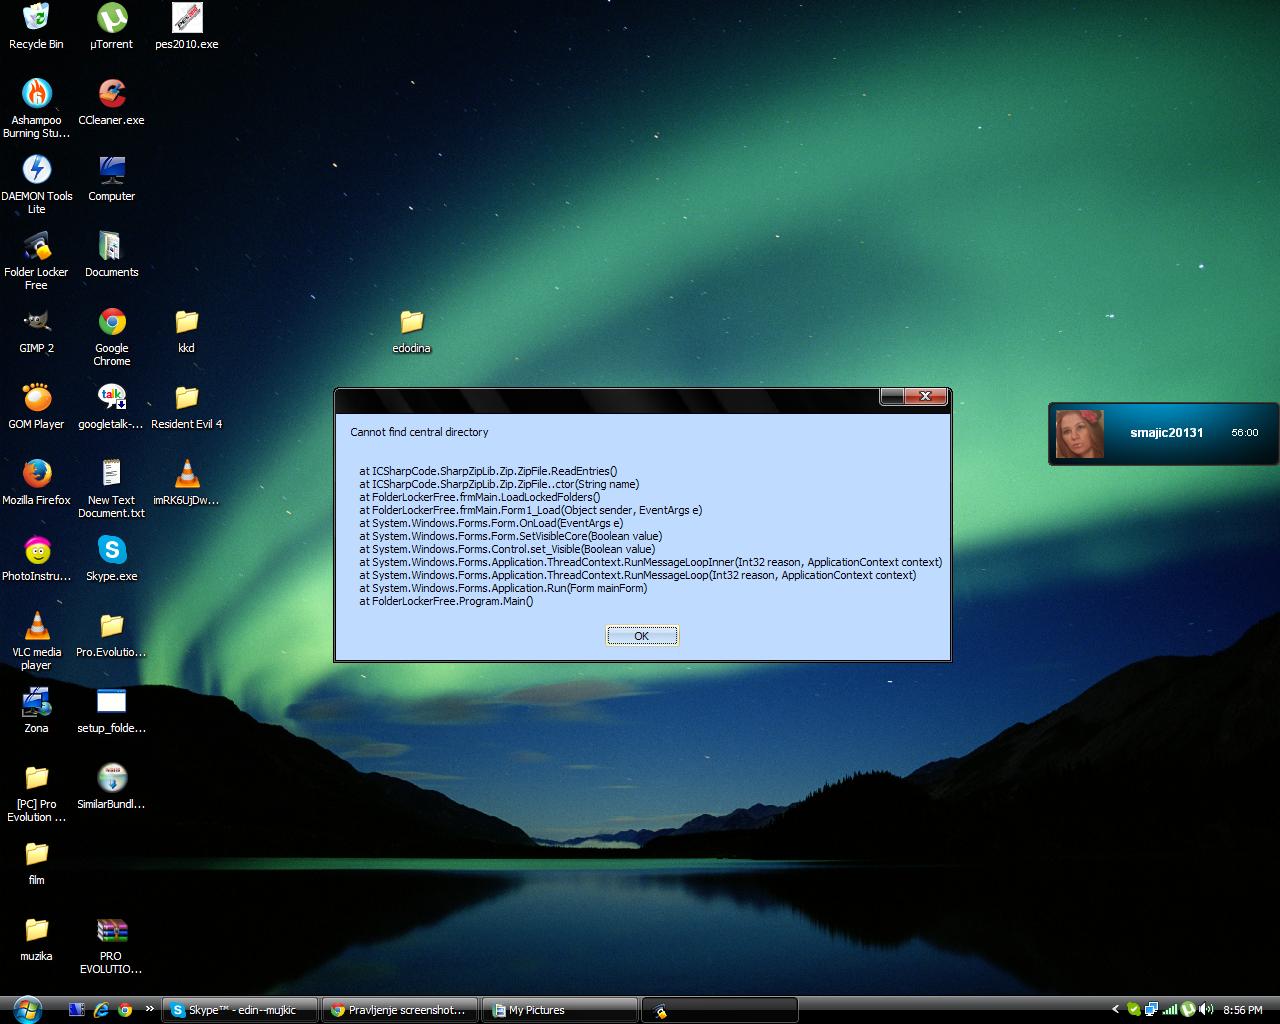1280x1024 pixels.
Task: Select the PhotoInstrument desktop icon
Action: (36, 559)
